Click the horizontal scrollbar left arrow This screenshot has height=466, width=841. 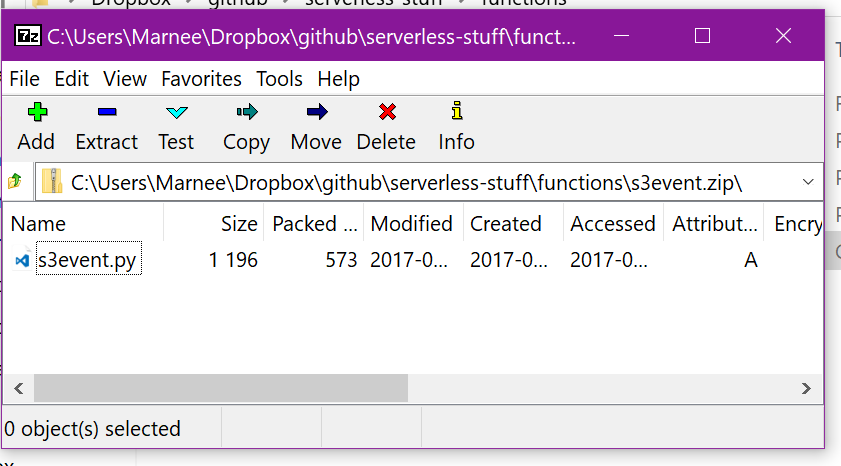(x=19, y=388)
